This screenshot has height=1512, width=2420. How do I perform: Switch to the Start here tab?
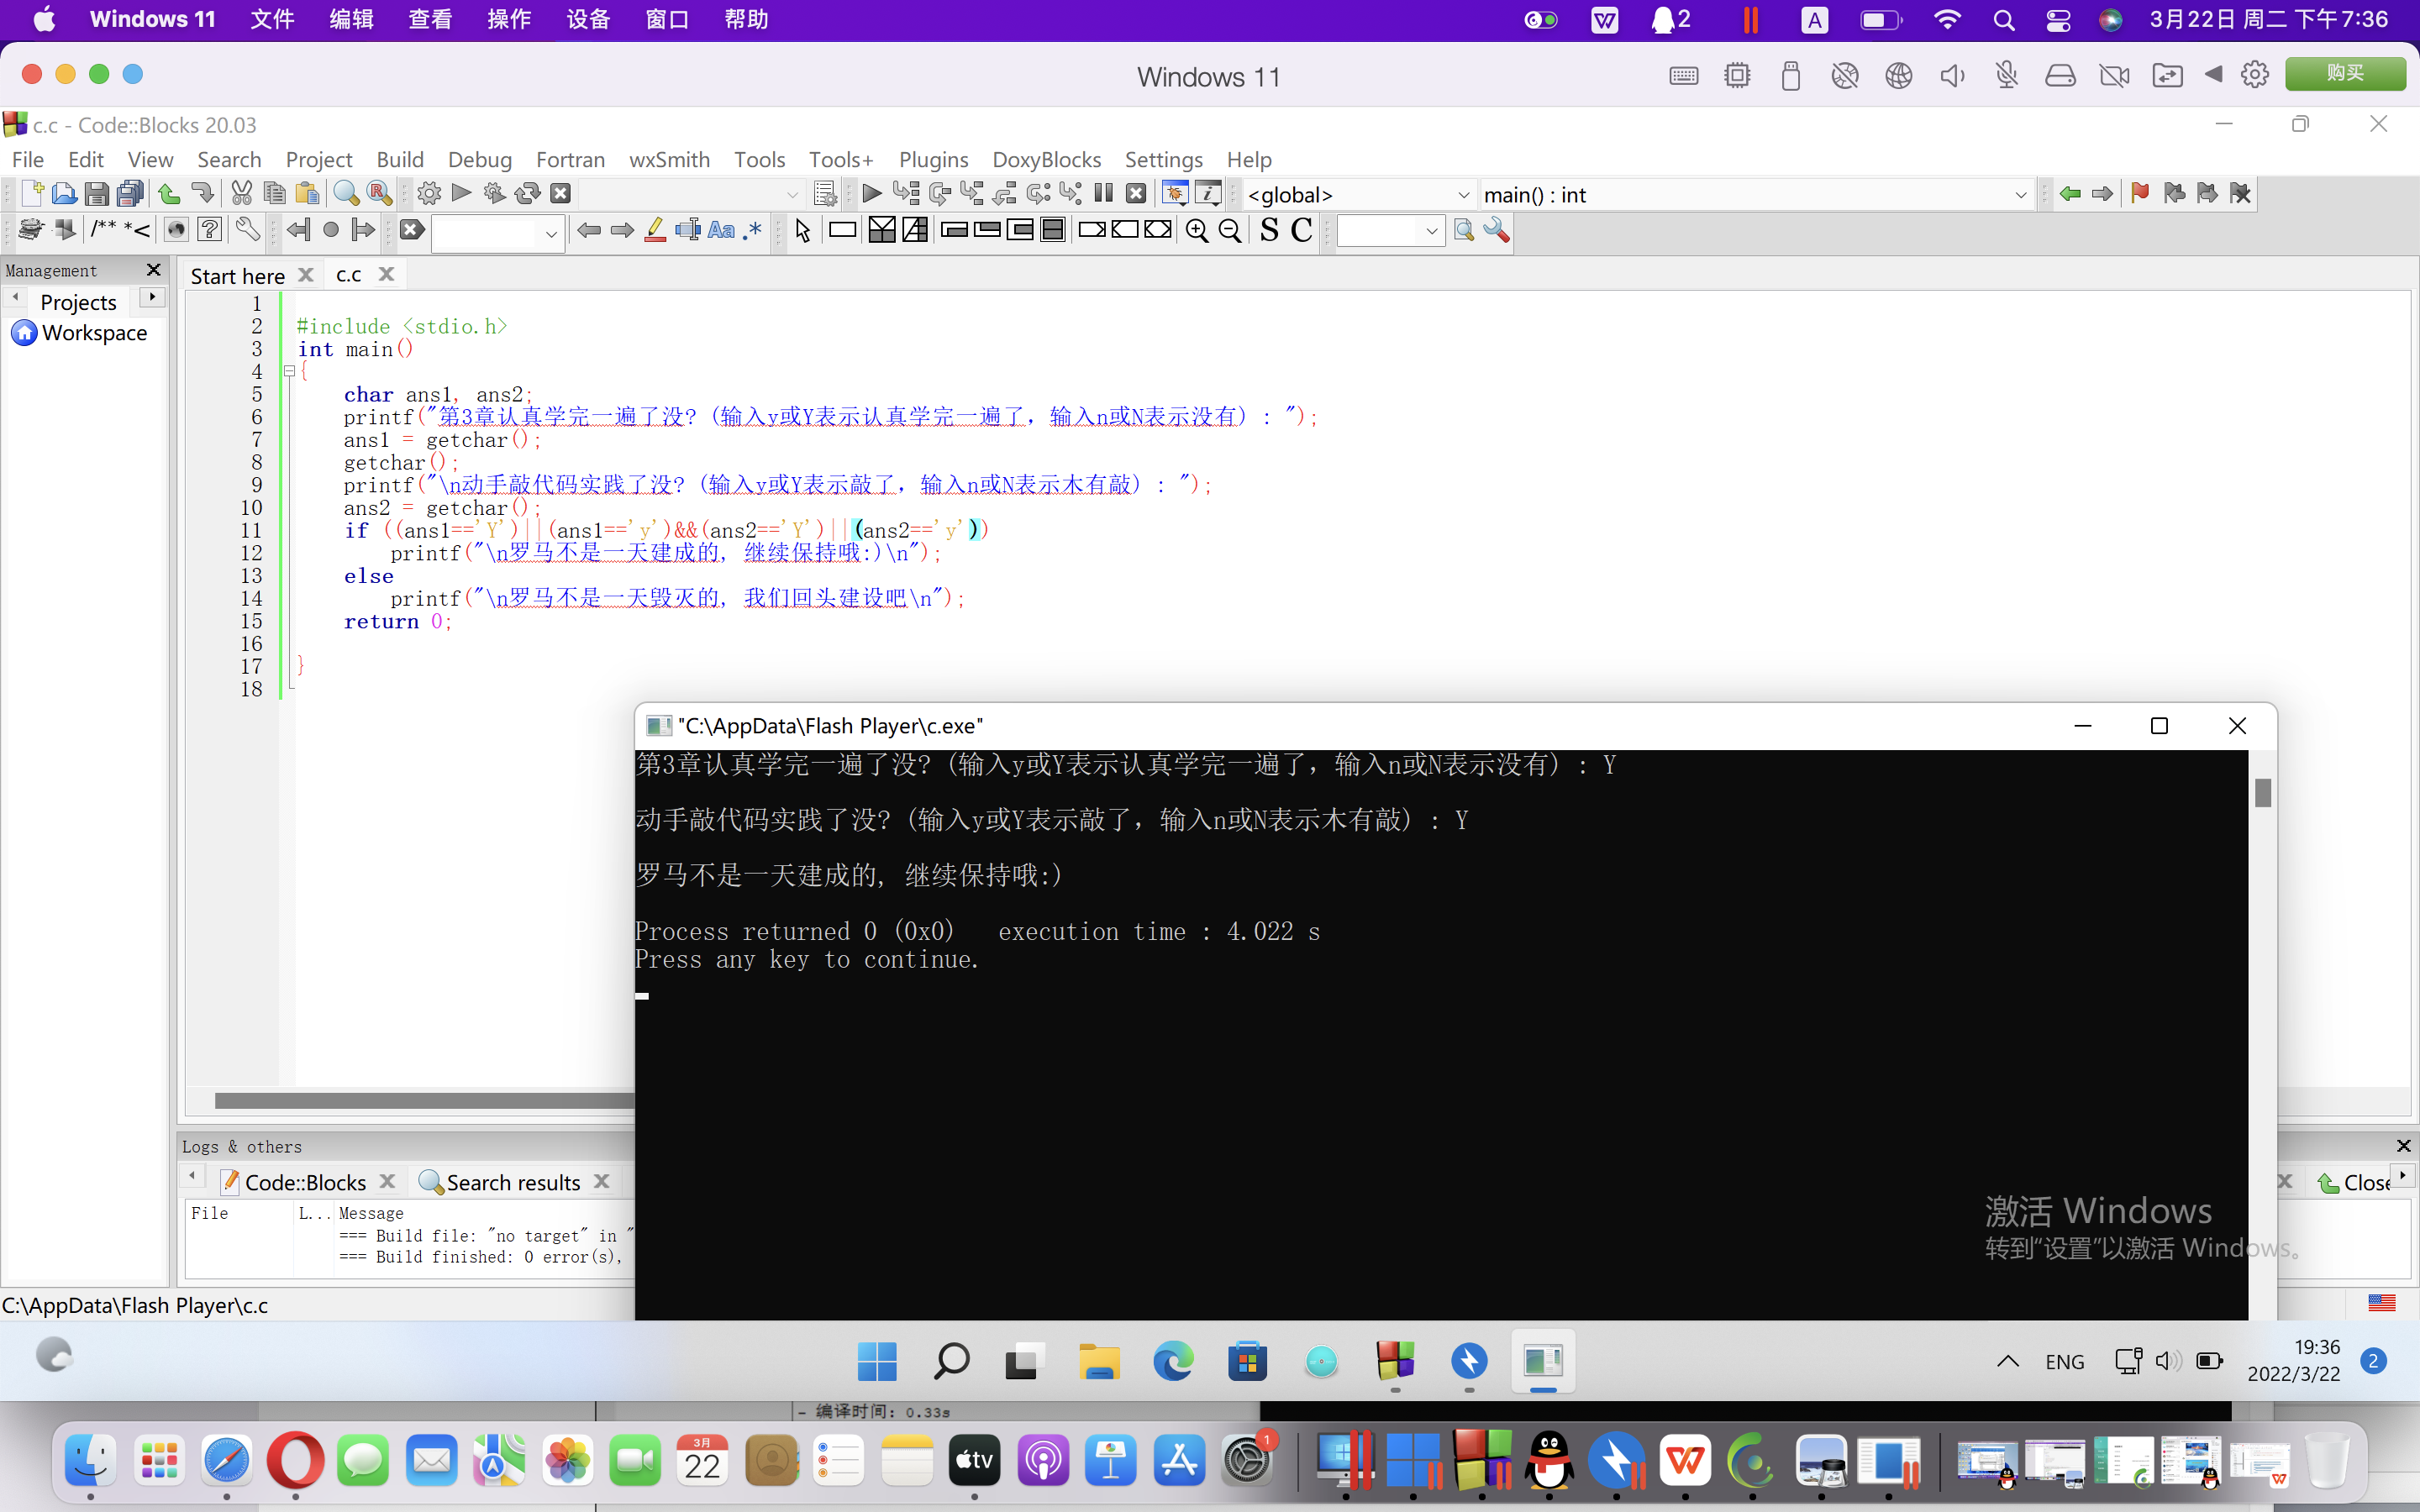click(x=238, y=276)
